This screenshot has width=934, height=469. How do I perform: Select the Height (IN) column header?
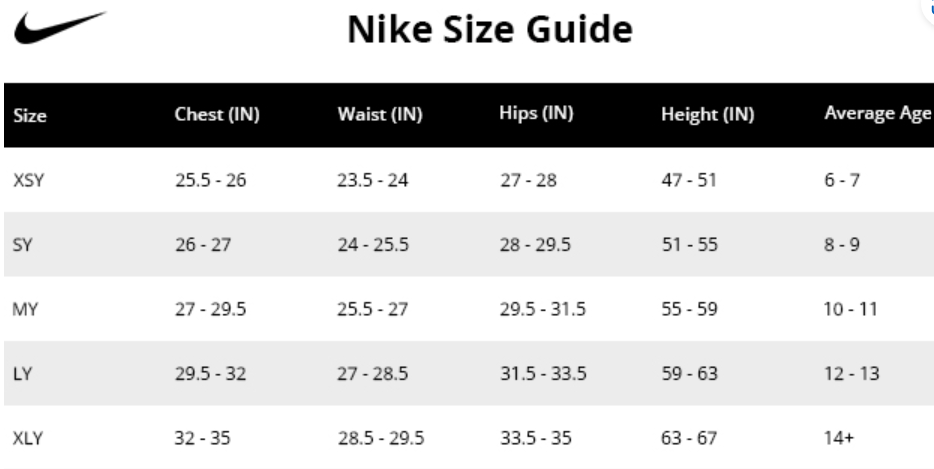coord(708,114)
